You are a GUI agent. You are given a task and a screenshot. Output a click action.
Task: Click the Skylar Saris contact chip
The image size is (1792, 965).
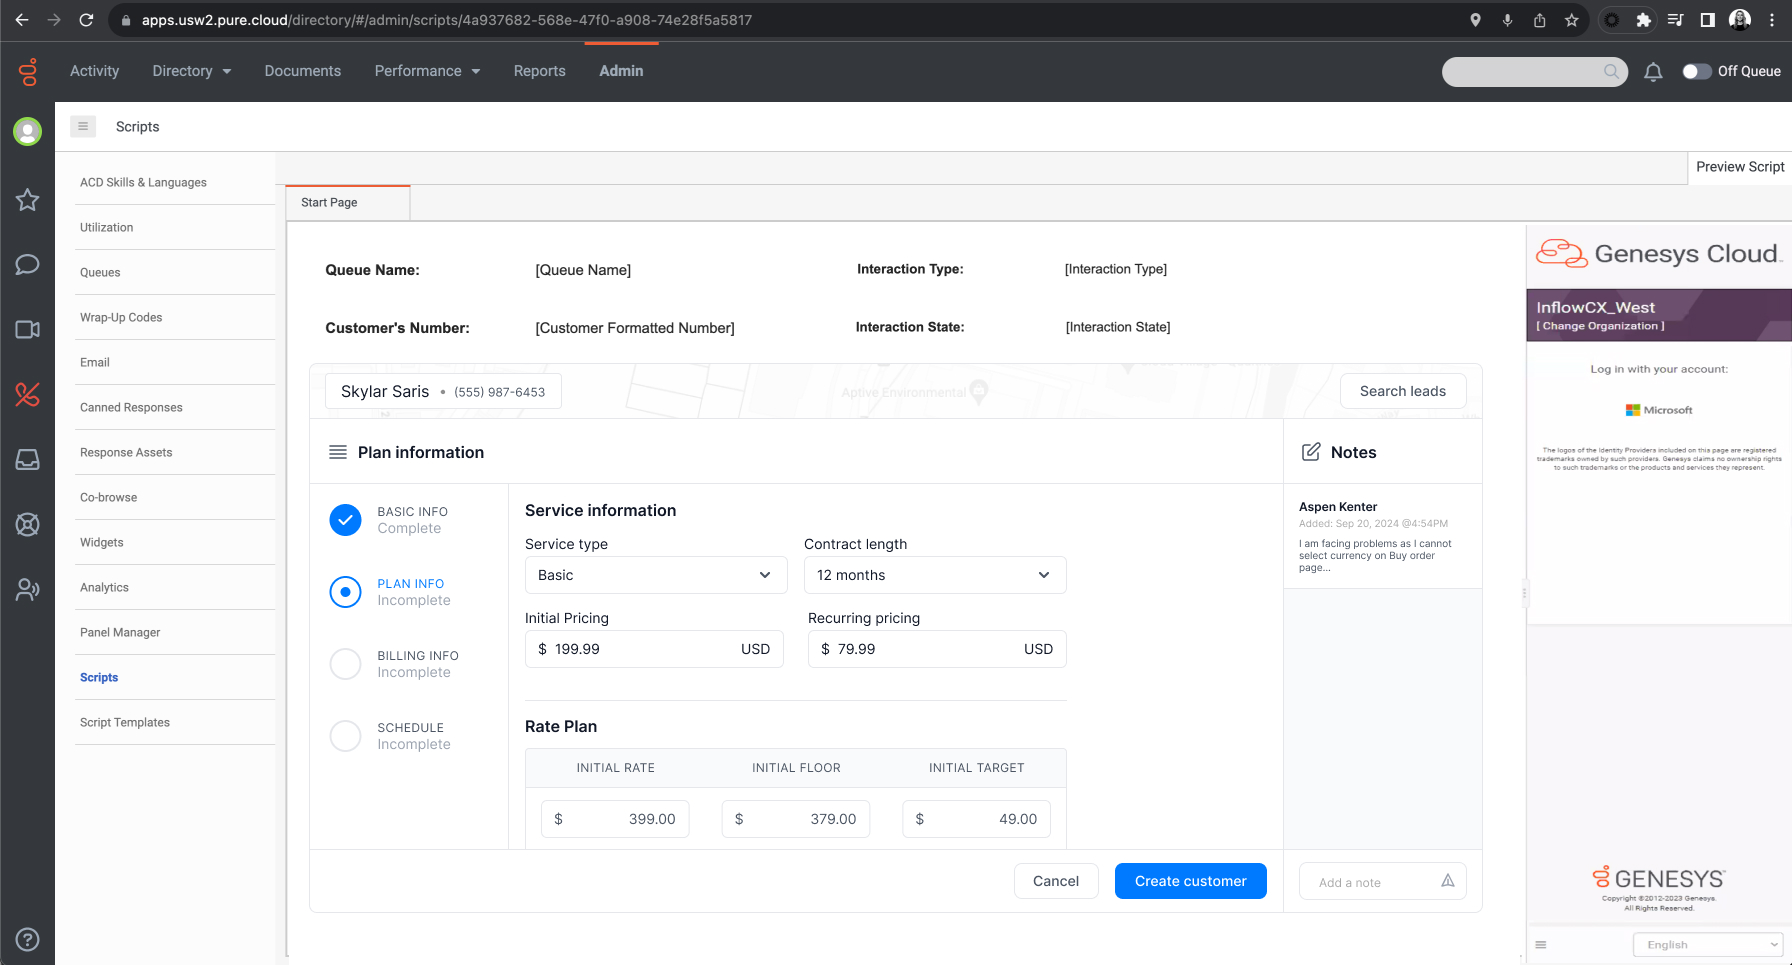[443, 391]
